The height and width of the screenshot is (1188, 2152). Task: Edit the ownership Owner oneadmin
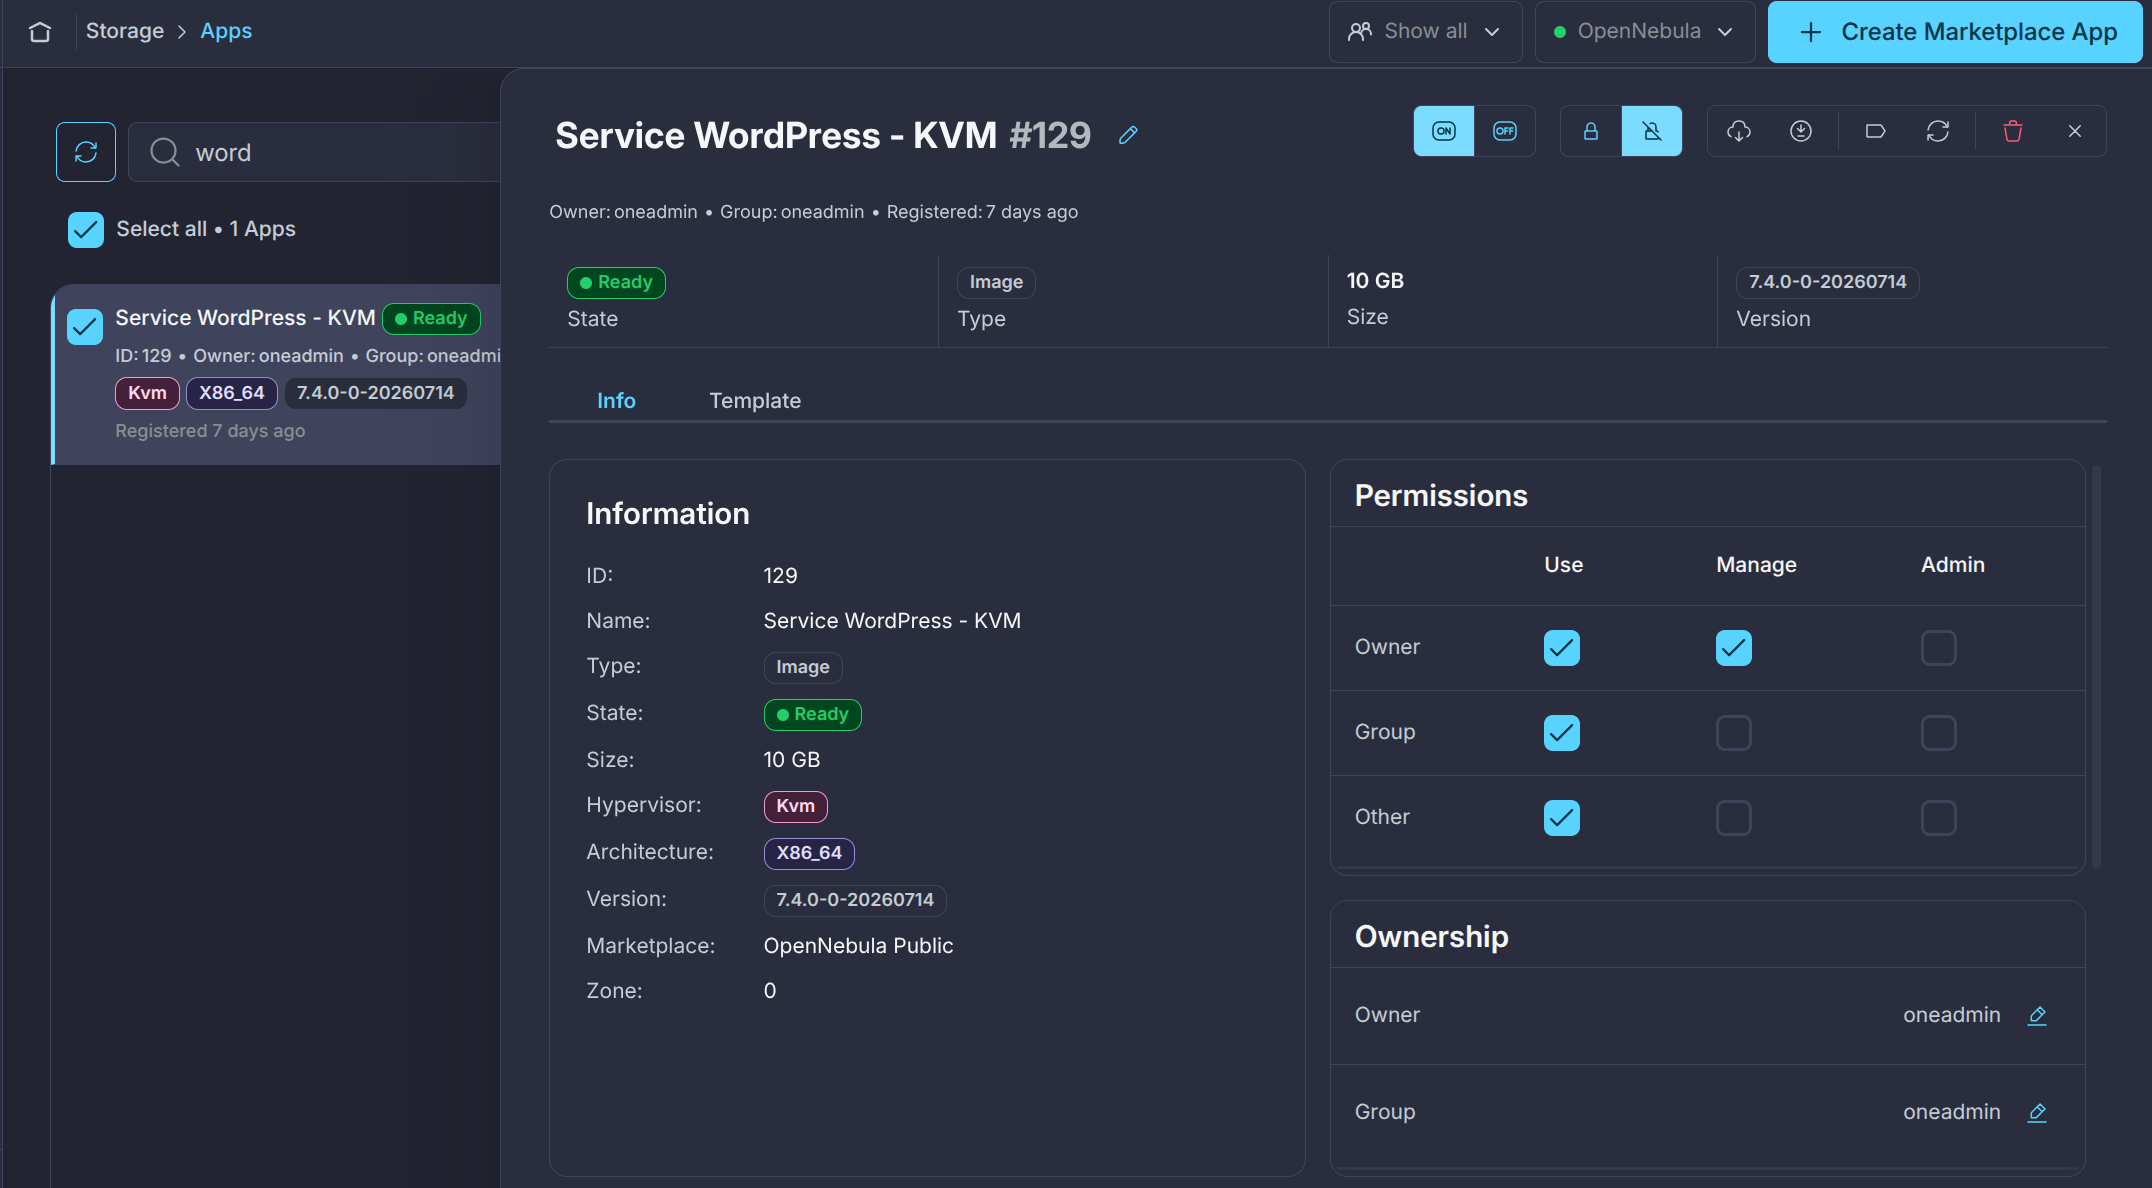pyautogui.click(x=2037, y=1015)
